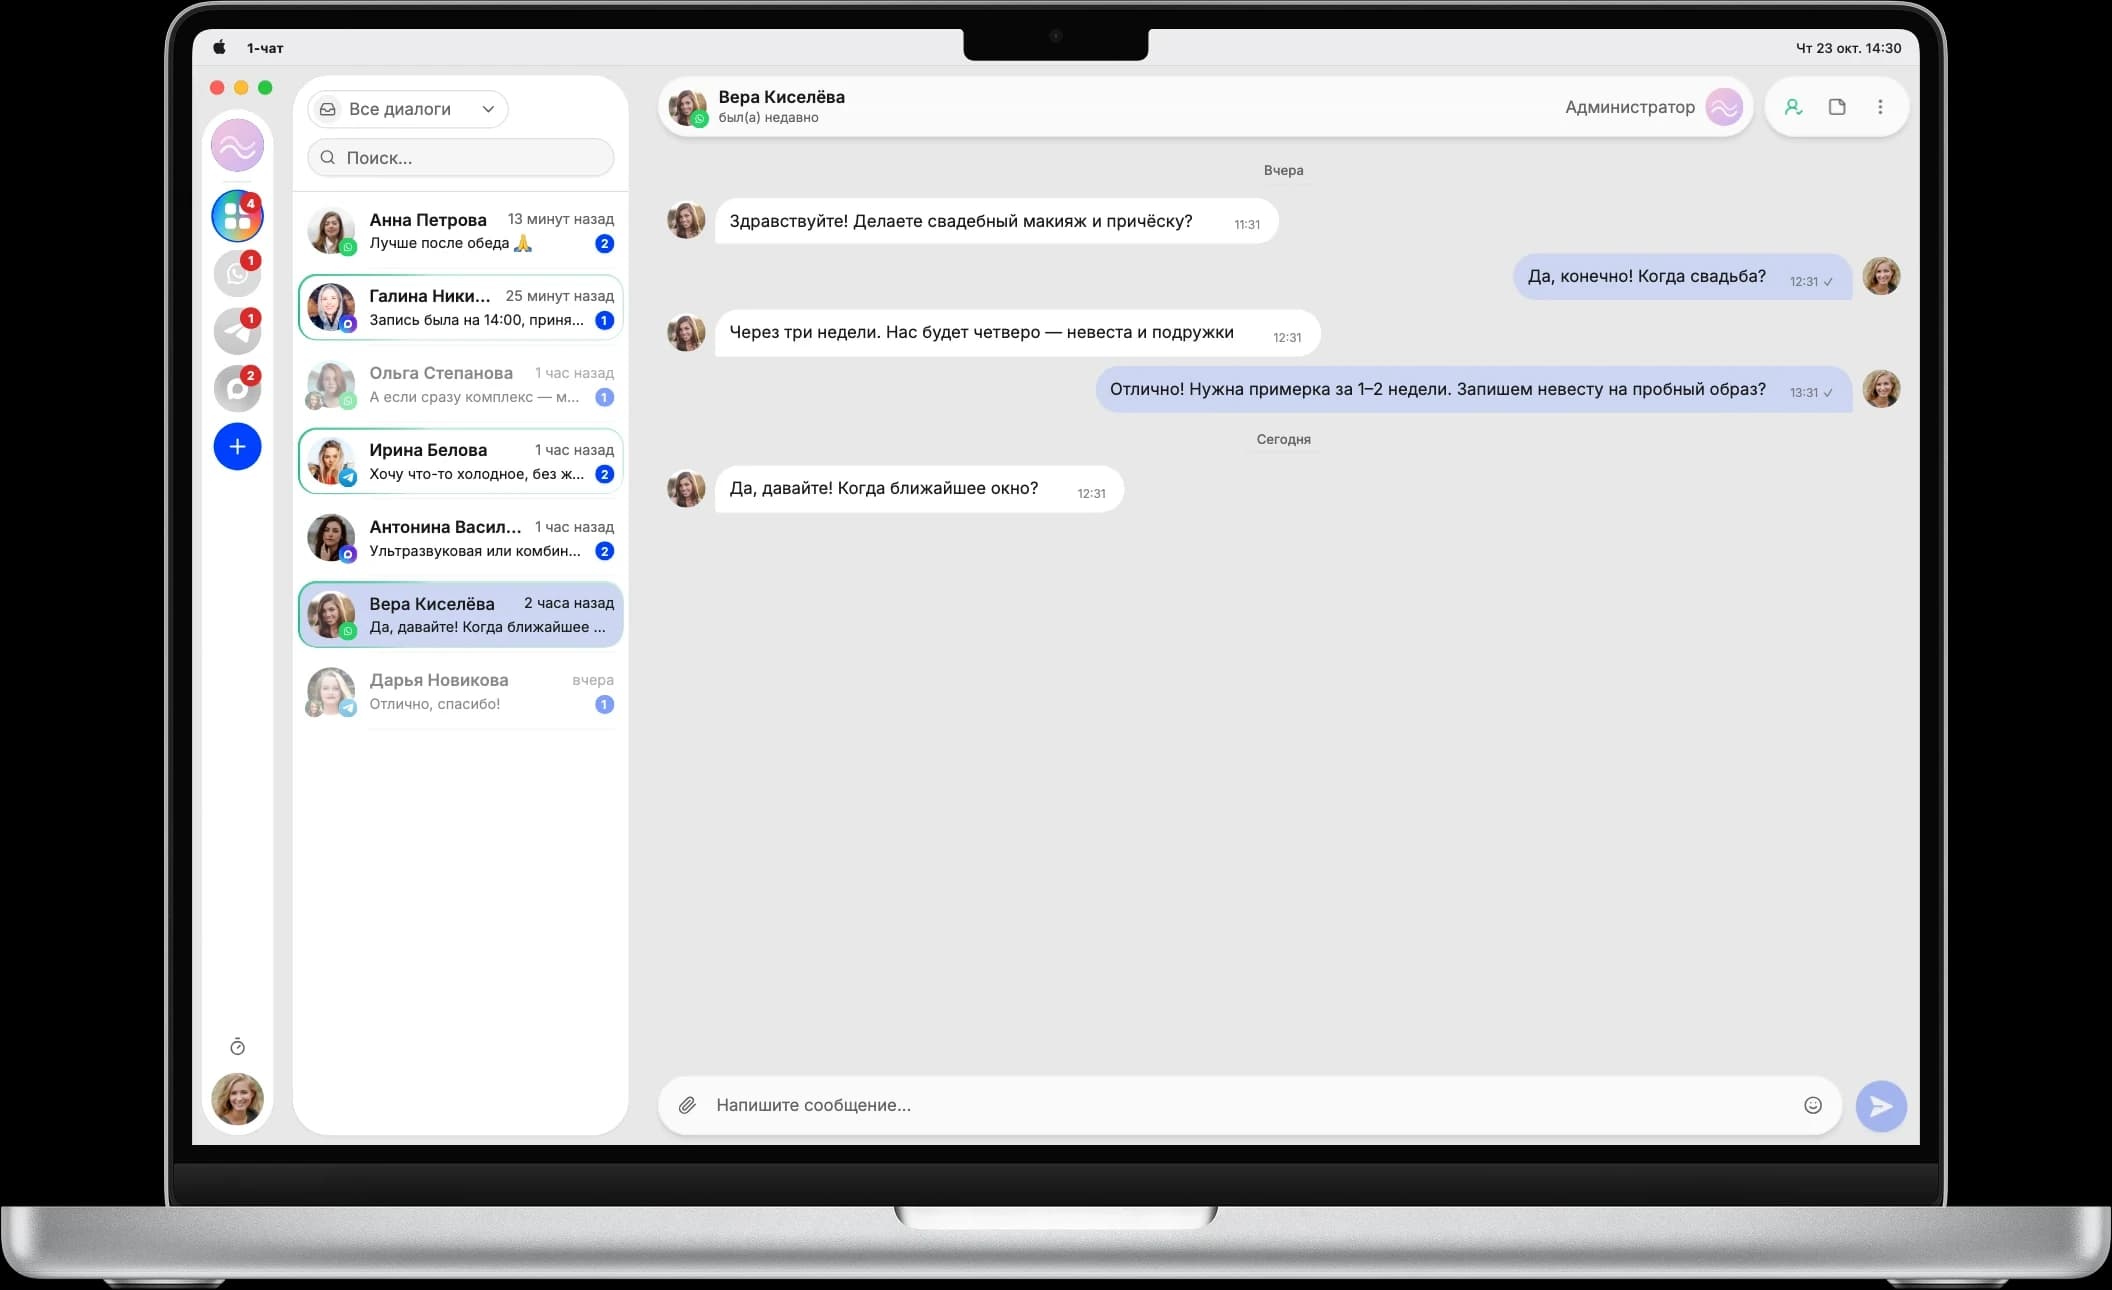Click message 'Здравствуйте! Делаете свадебный макияж'
The image size is (2112, 1290).
point(996,221)
